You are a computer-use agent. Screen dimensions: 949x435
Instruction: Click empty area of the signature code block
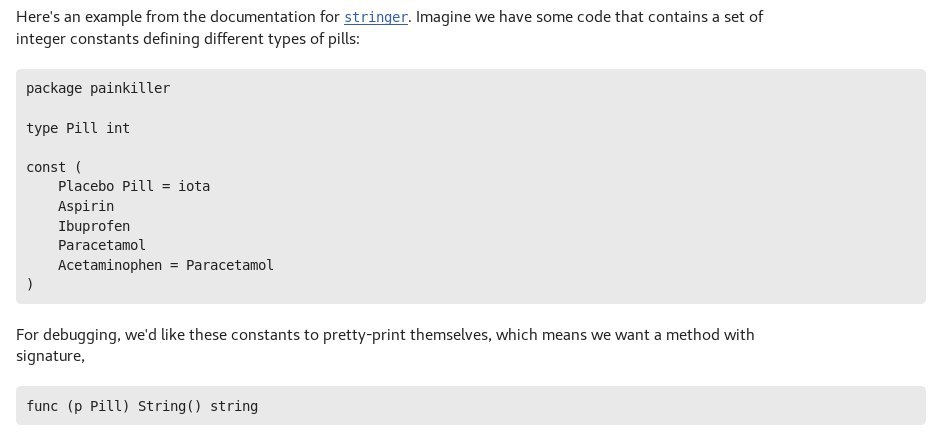(600, 406)
